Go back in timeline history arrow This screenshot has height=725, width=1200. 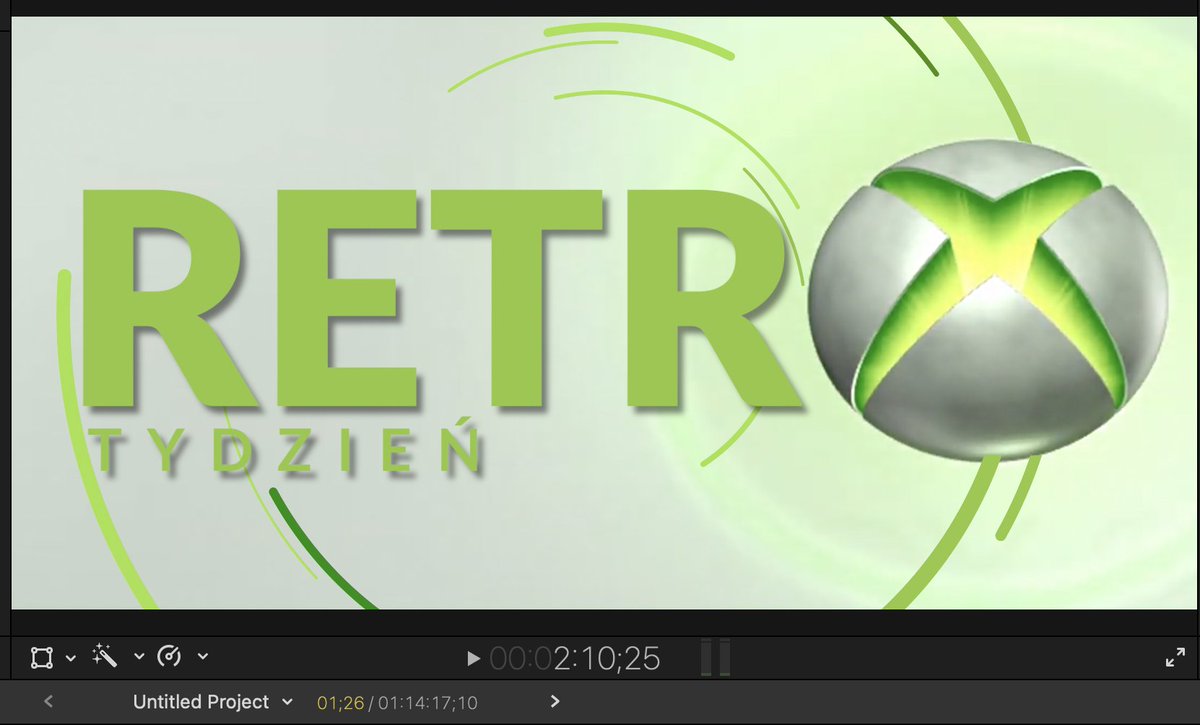click(49, 702)
